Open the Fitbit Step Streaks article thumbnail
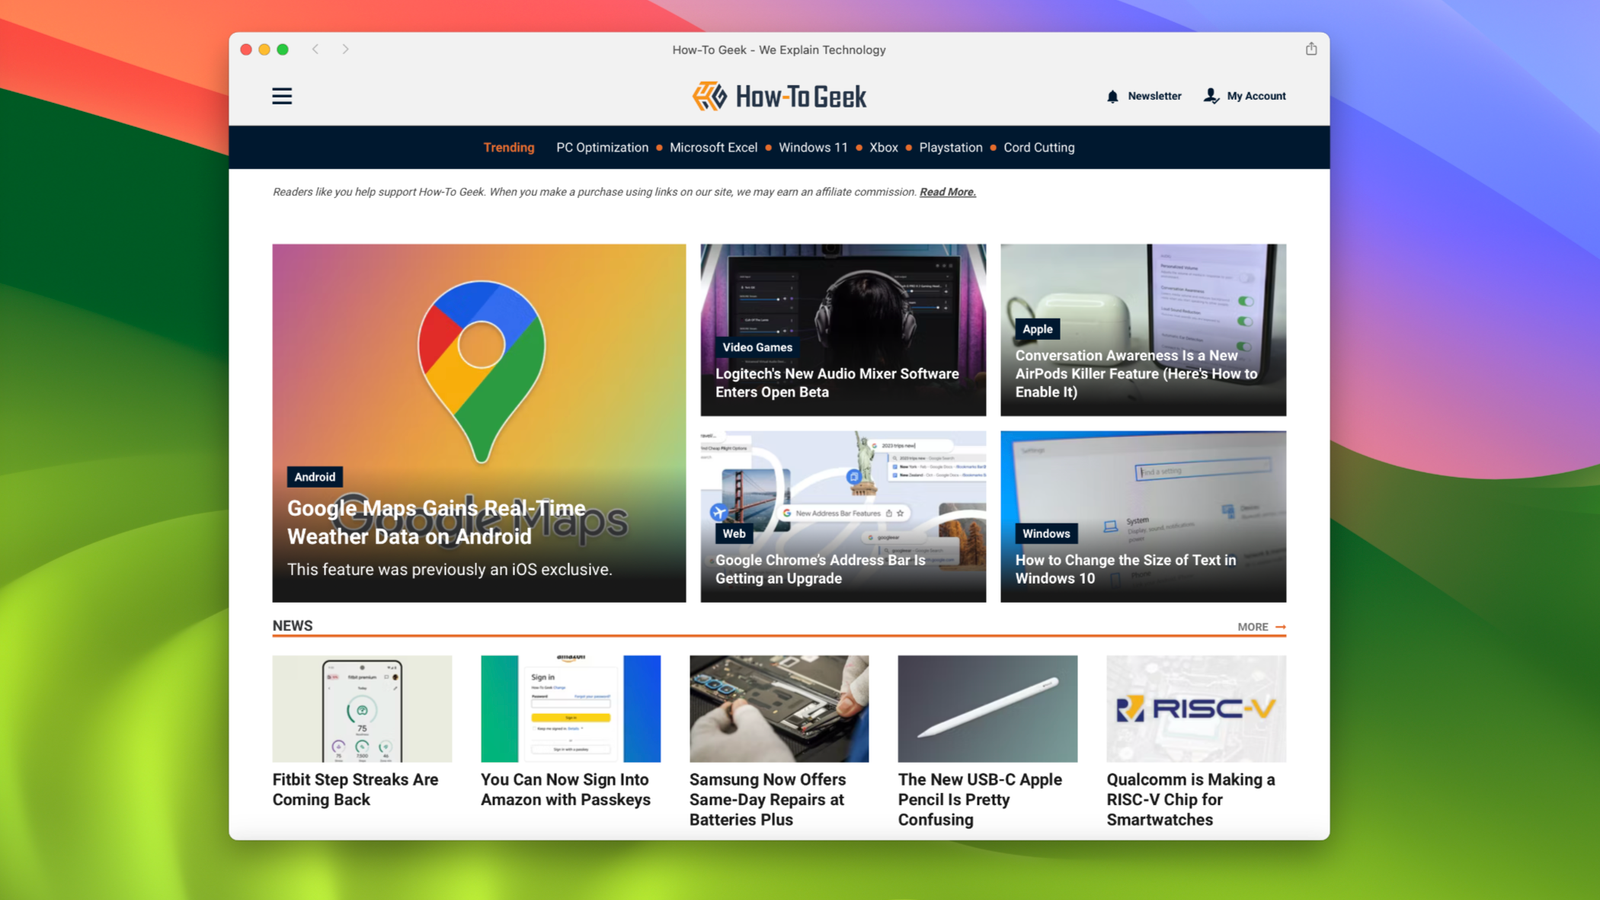1600x900 pixels. pyautogui.click(x=361, y=708)
